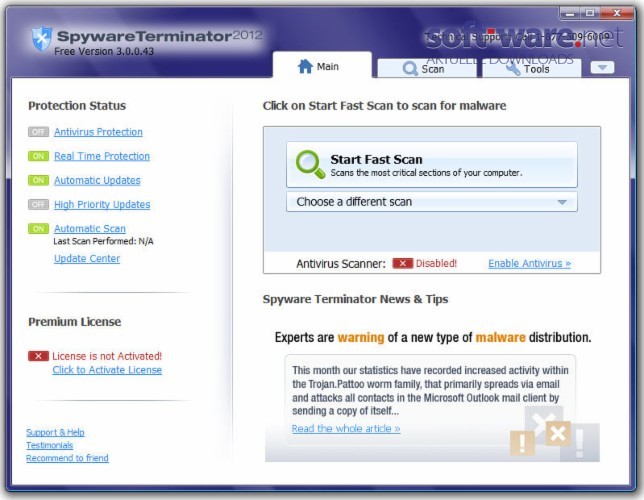Click License is not Activated! text
This screenshot has height=500, width=644.
point(107,356)
